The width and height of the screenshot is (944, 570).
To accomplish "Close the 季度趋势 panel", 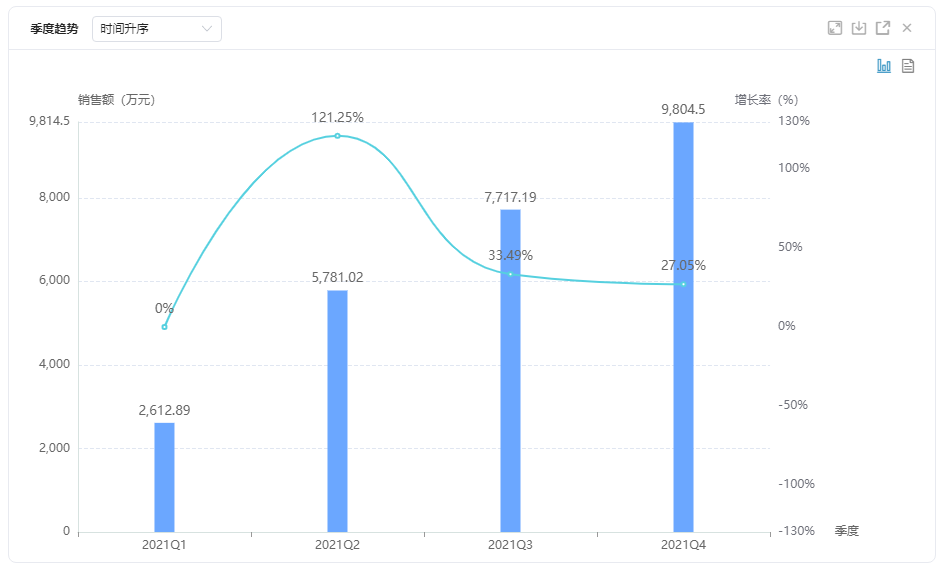I will pos(907,28).
